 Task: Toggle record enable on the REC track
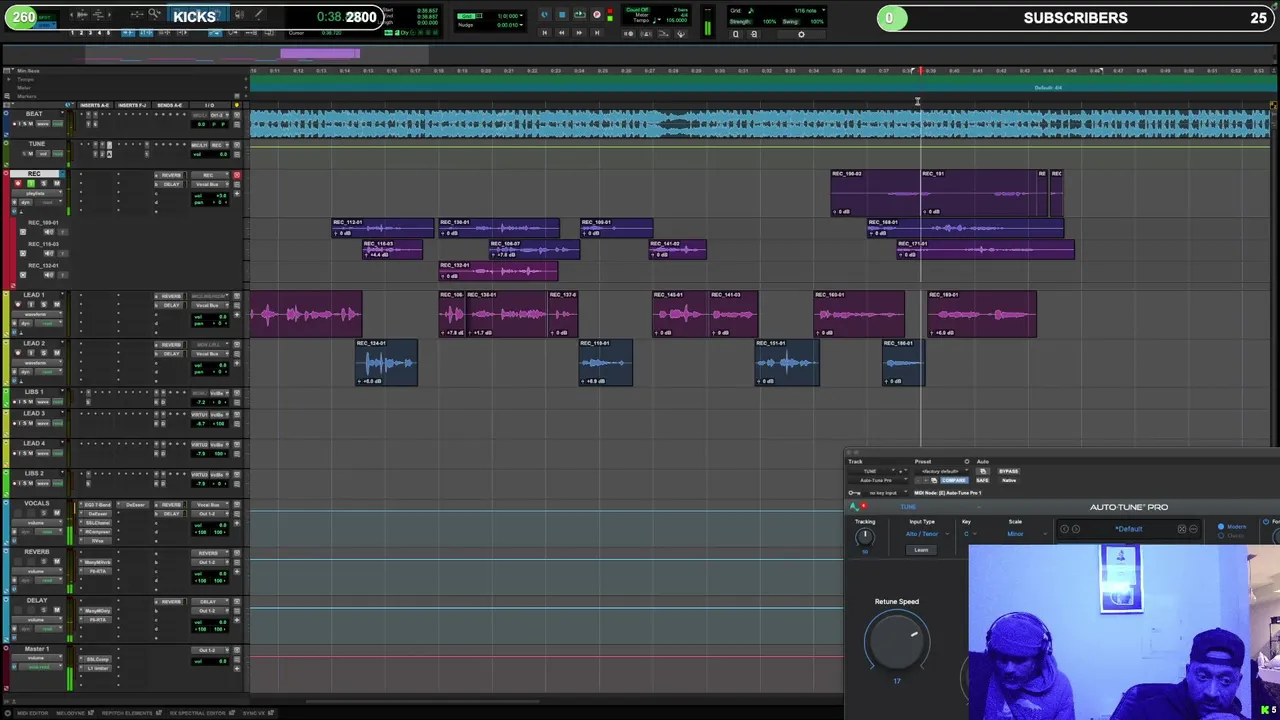(18, 183)
